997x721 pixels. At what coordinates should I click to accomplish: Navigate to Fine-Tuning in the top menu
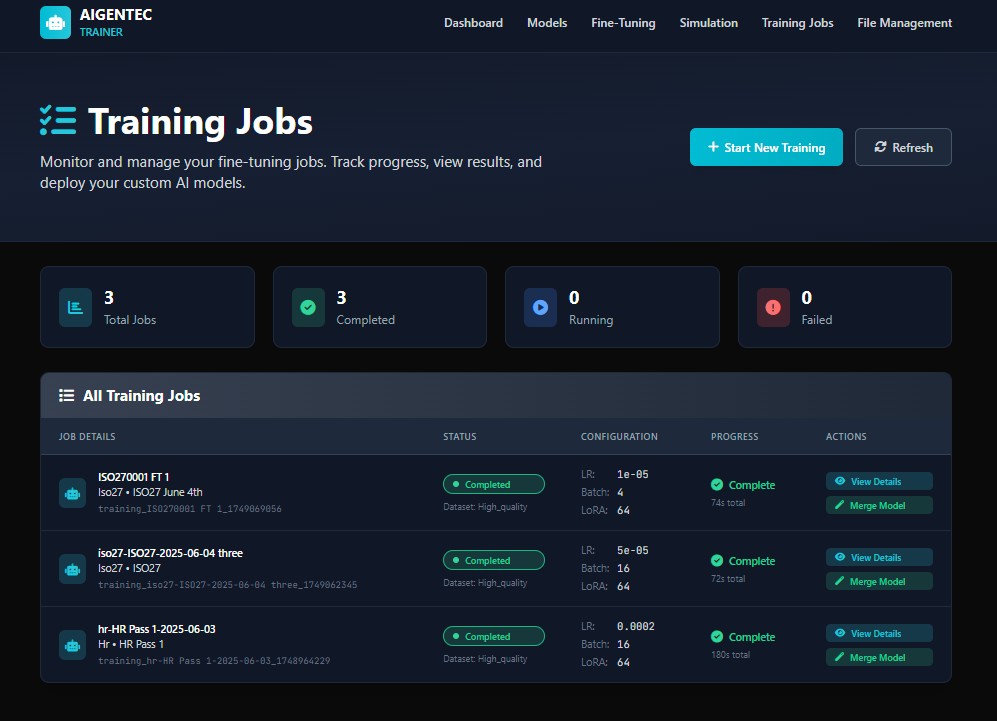tap(623, 22)
